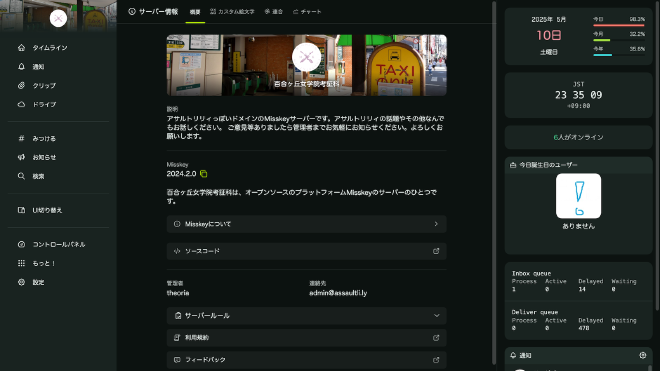This screenshot has height=371, width=660.
Task: Open the タイムライン home icon
Action: pyautogui.click(x=21, y=48)
